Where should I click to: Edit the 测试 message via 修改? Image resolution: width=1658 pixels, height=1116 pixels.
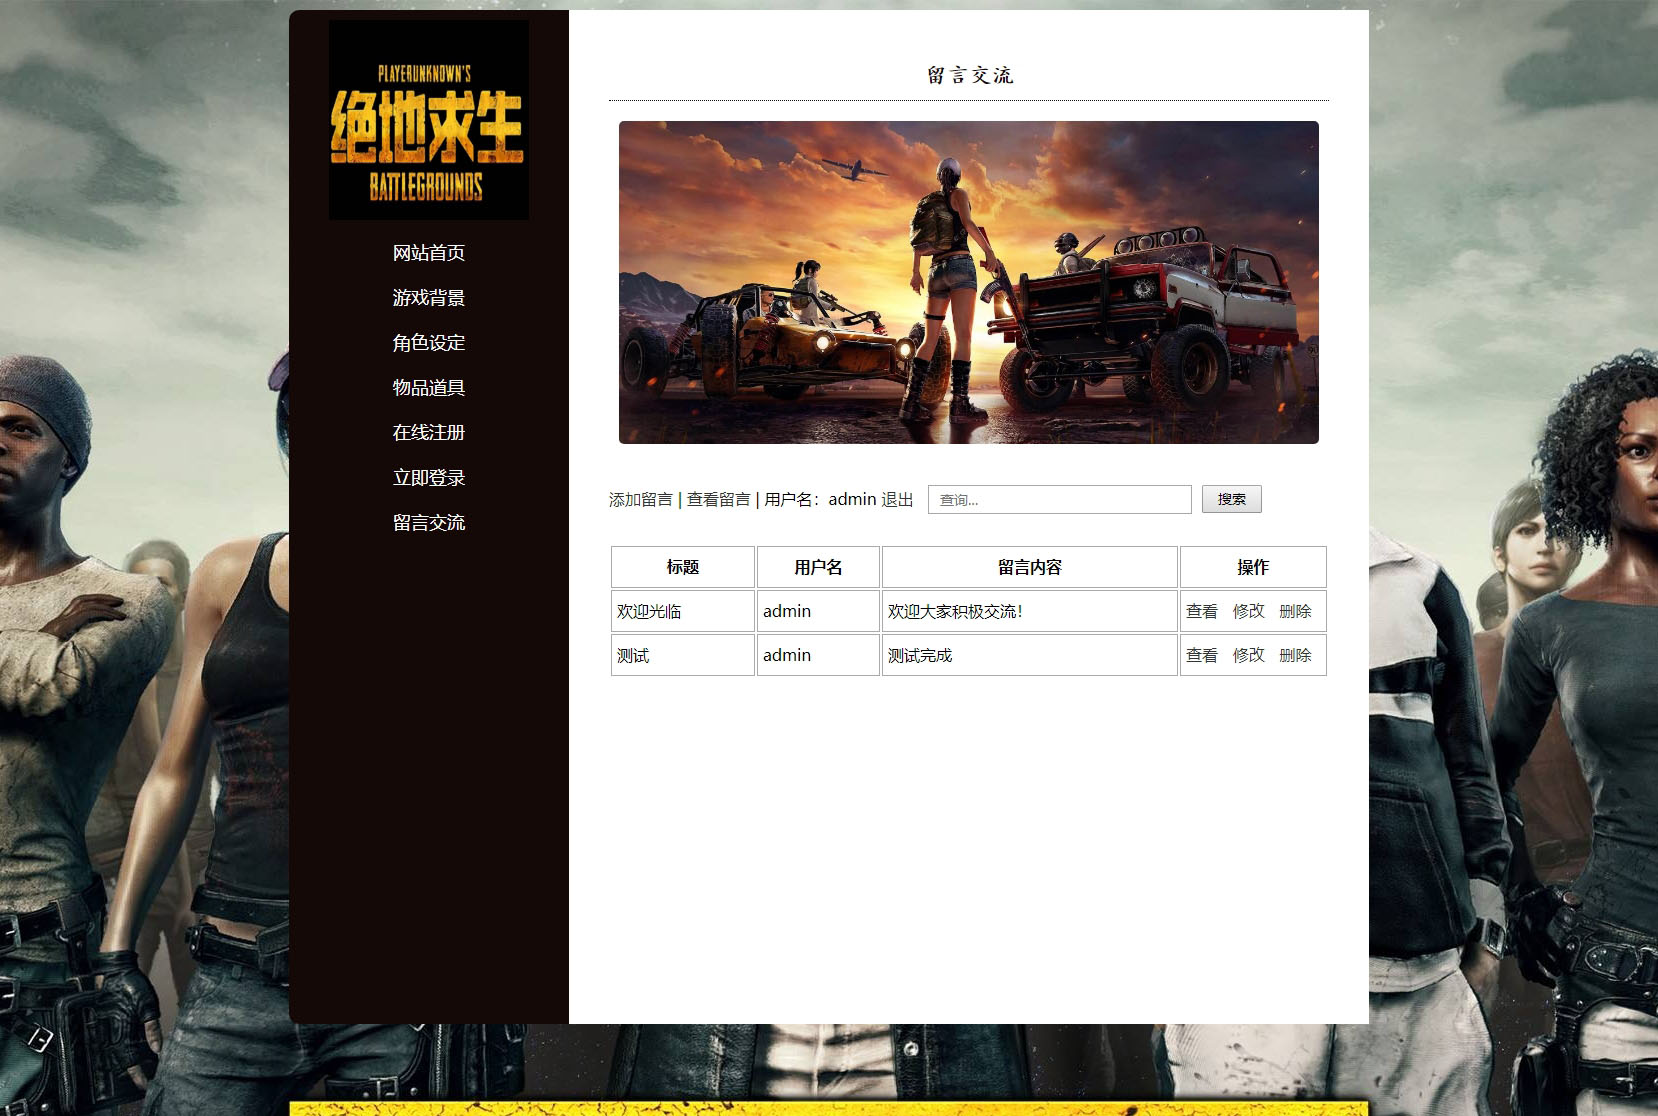pos(1249,655)
